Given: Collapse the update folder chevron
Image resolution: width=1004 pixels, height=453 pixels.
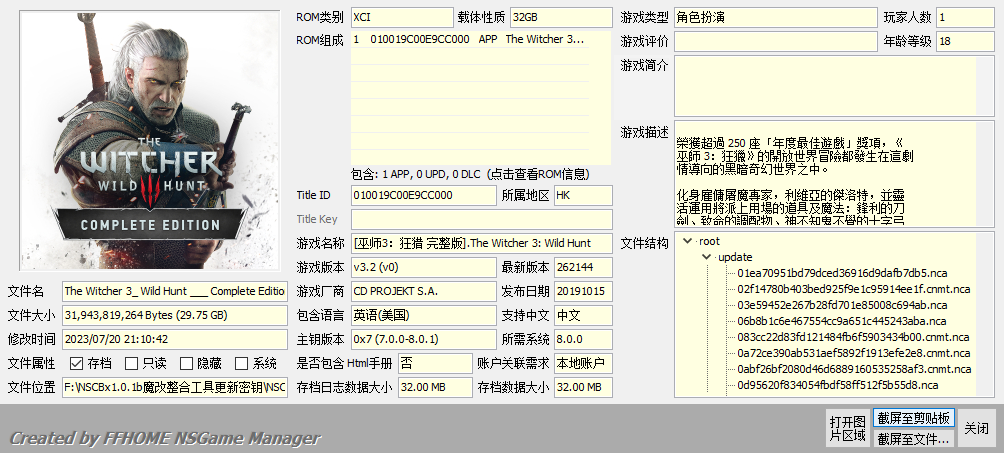Looking at the screenshot, I should click(706, 257).
